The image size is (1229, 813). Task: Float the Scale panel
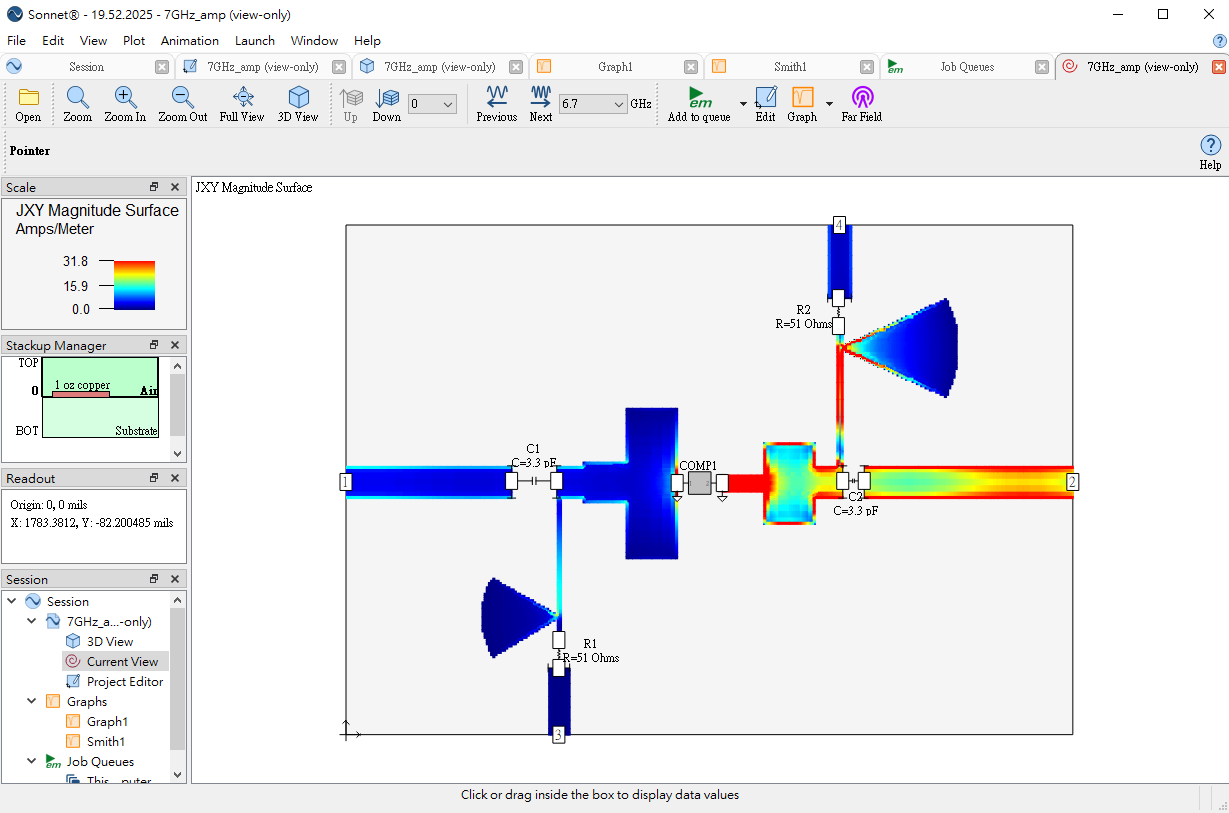pyautogui.click(x=154, y=187)
